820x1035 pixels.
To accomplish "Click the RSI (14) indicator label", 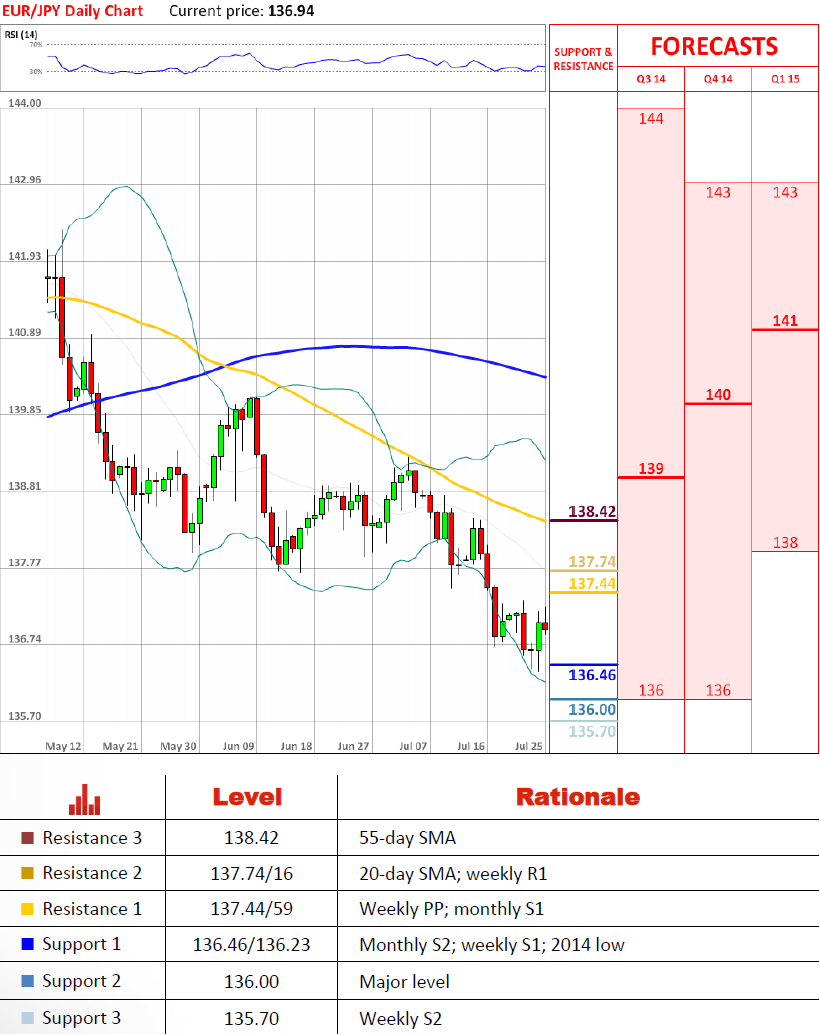I will coord(21,34).
